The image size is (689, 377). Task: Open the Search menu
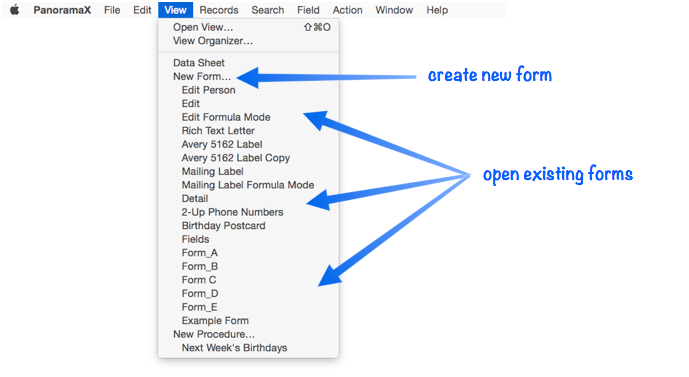268,10
